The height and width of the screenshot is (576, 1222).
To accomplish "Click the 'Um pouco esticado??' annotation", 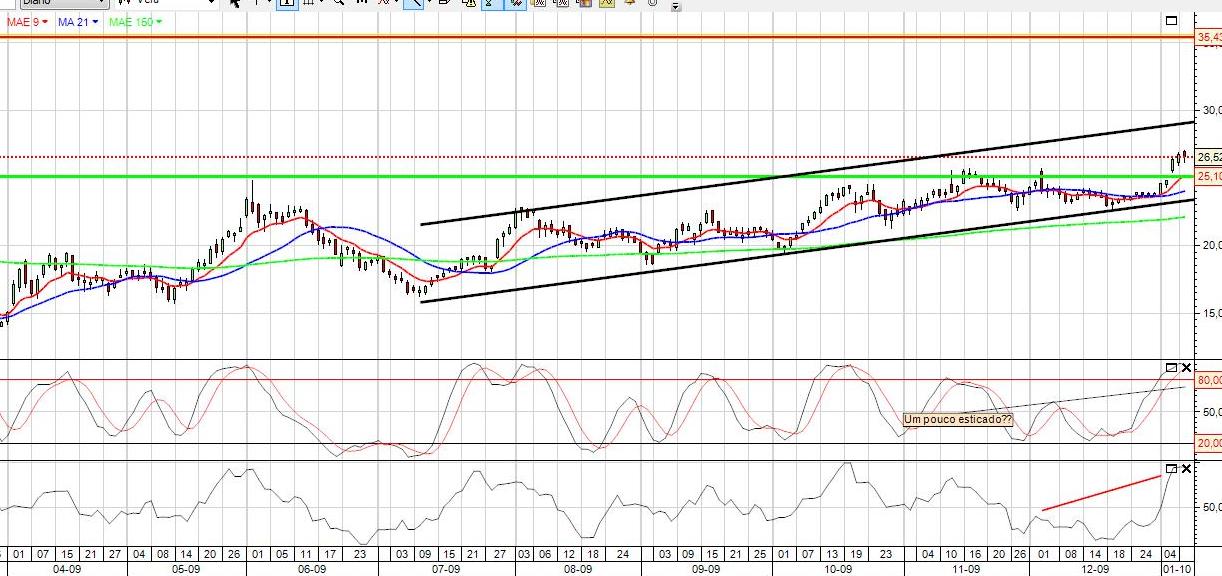I will pos(957,420).
